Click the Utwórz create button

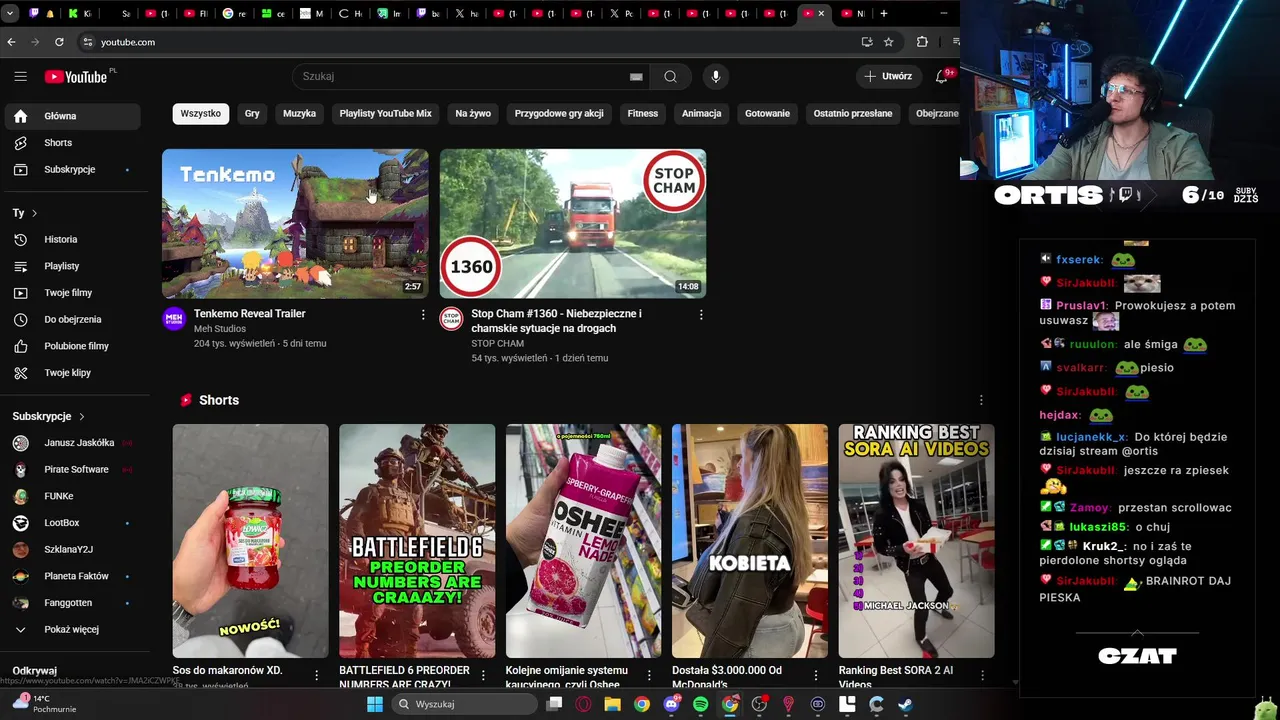pos(888,76)
